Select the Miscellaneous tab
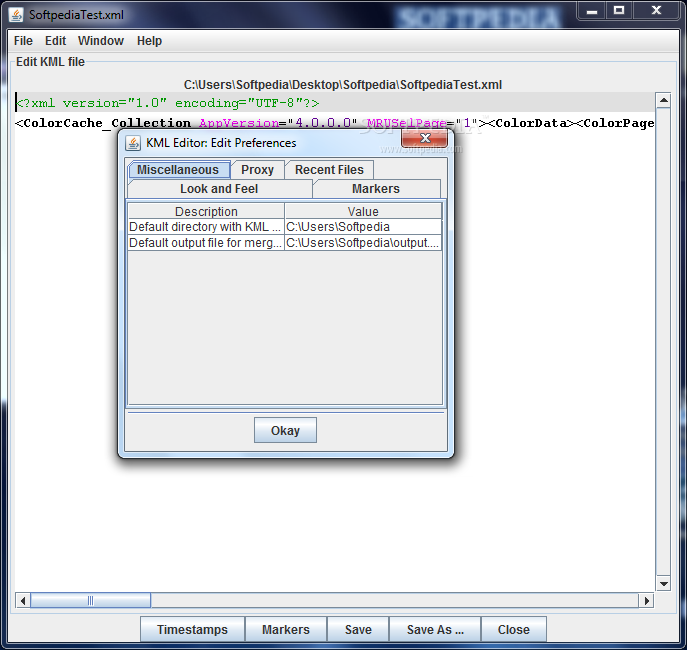 click(178, 170)
